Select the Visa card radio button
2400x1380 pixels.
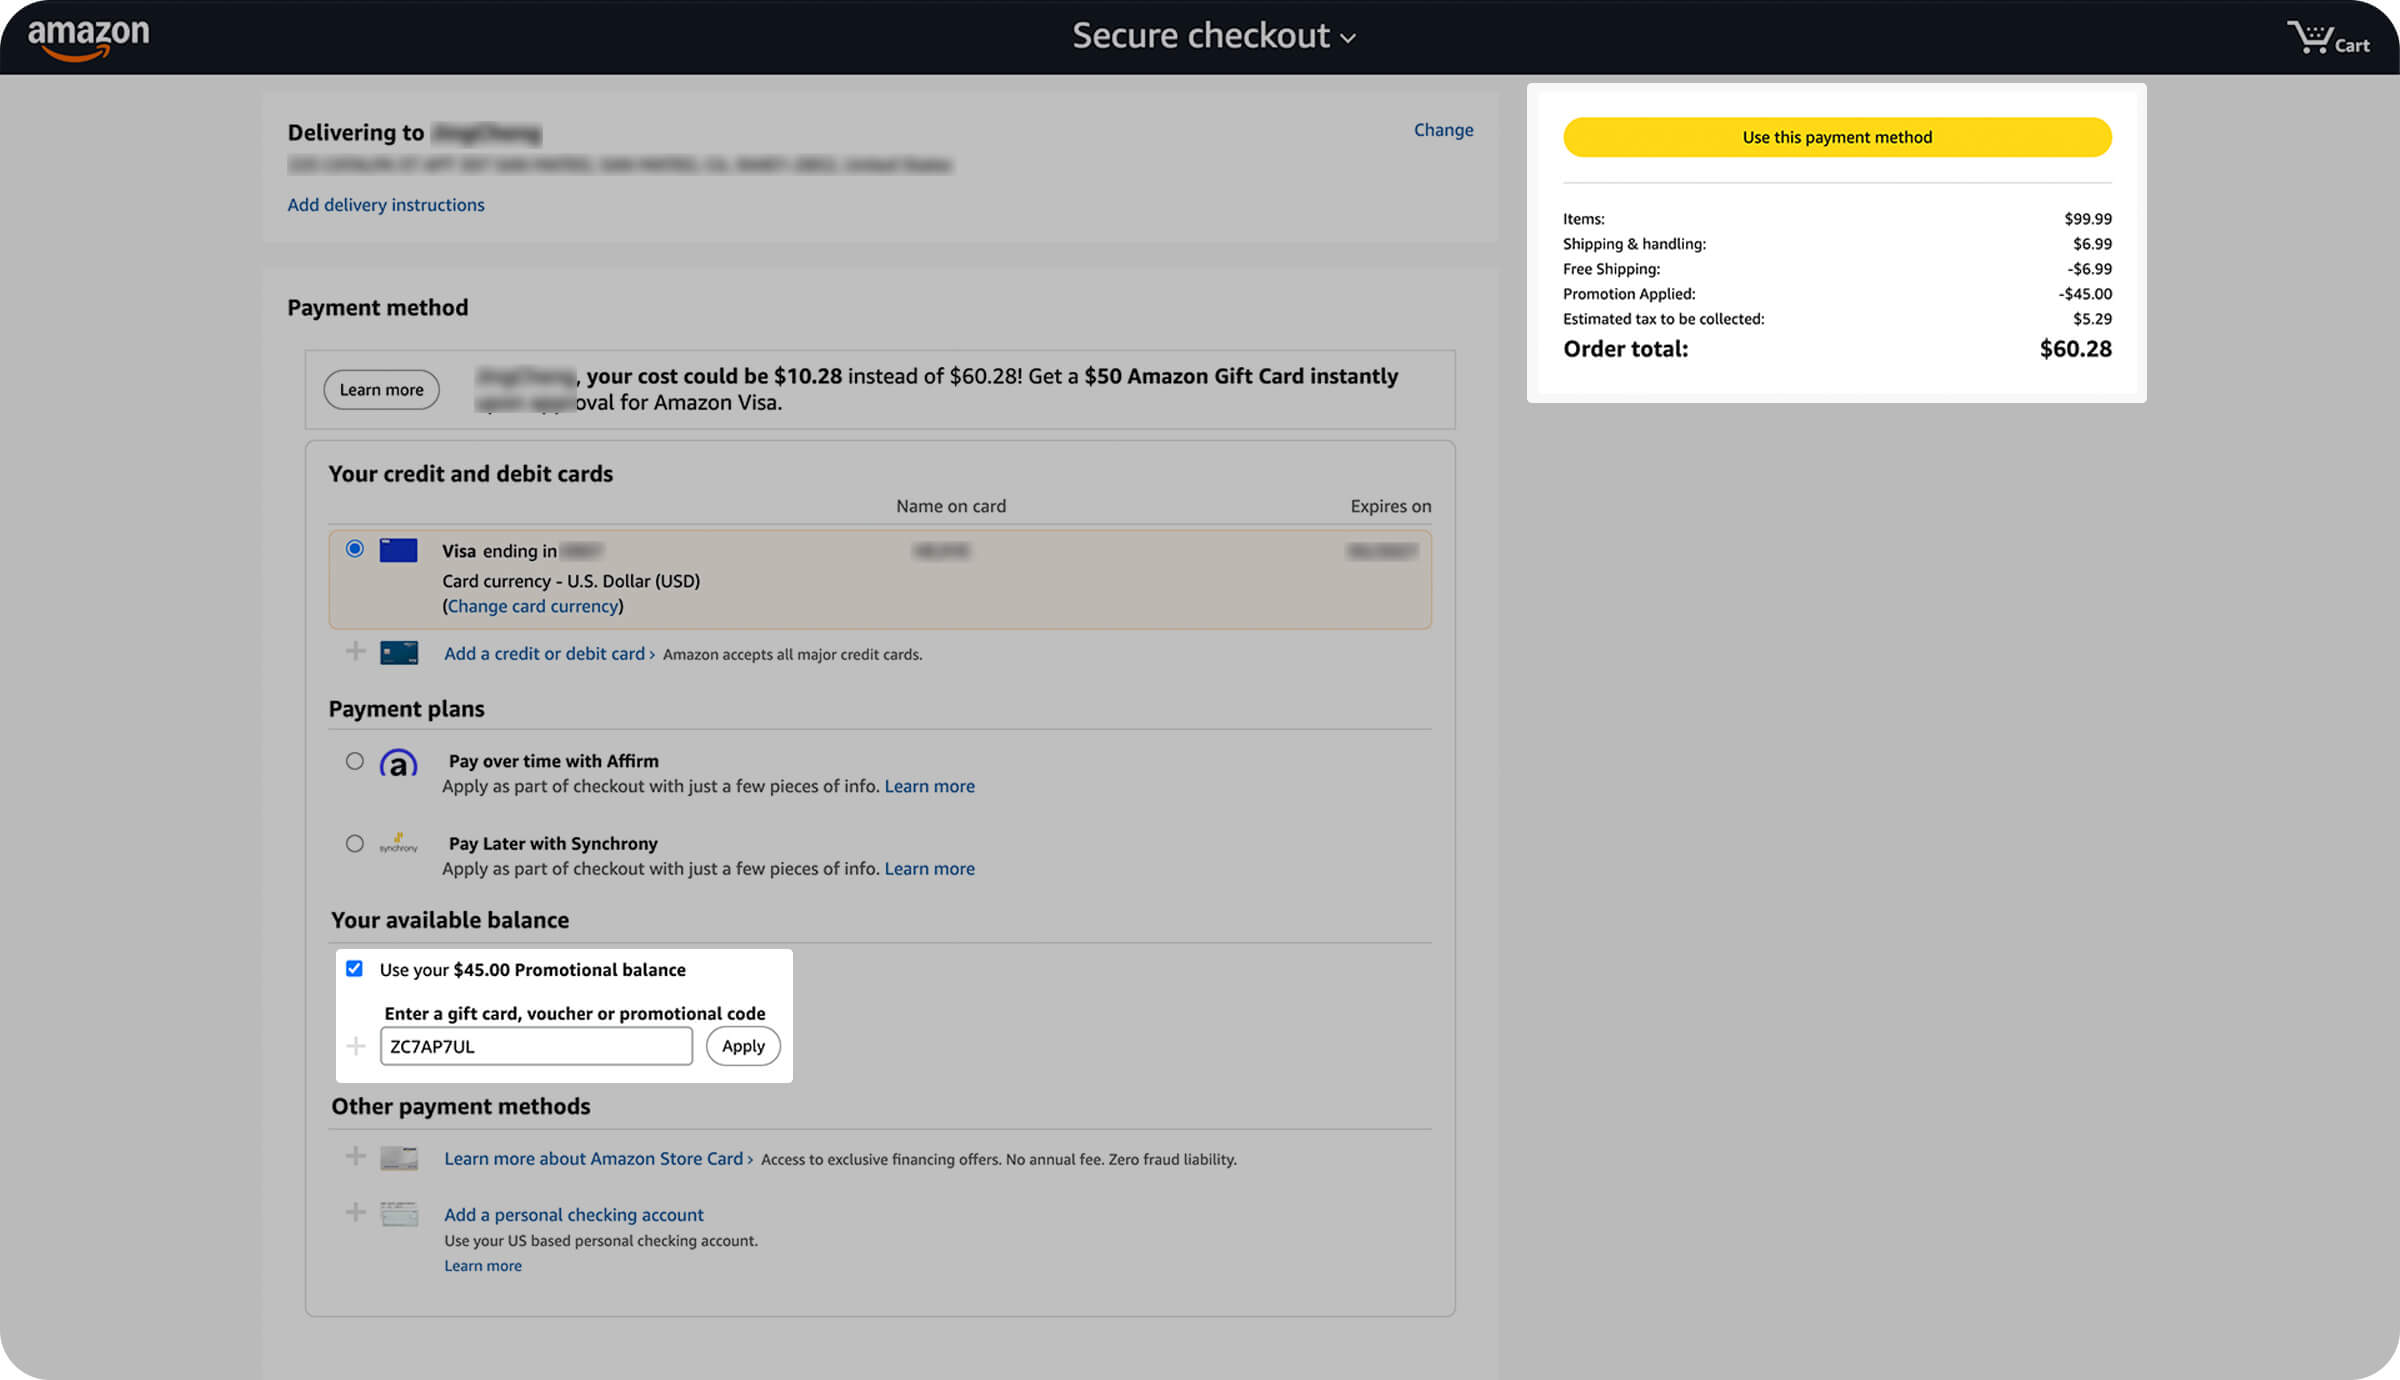[355, 549]
